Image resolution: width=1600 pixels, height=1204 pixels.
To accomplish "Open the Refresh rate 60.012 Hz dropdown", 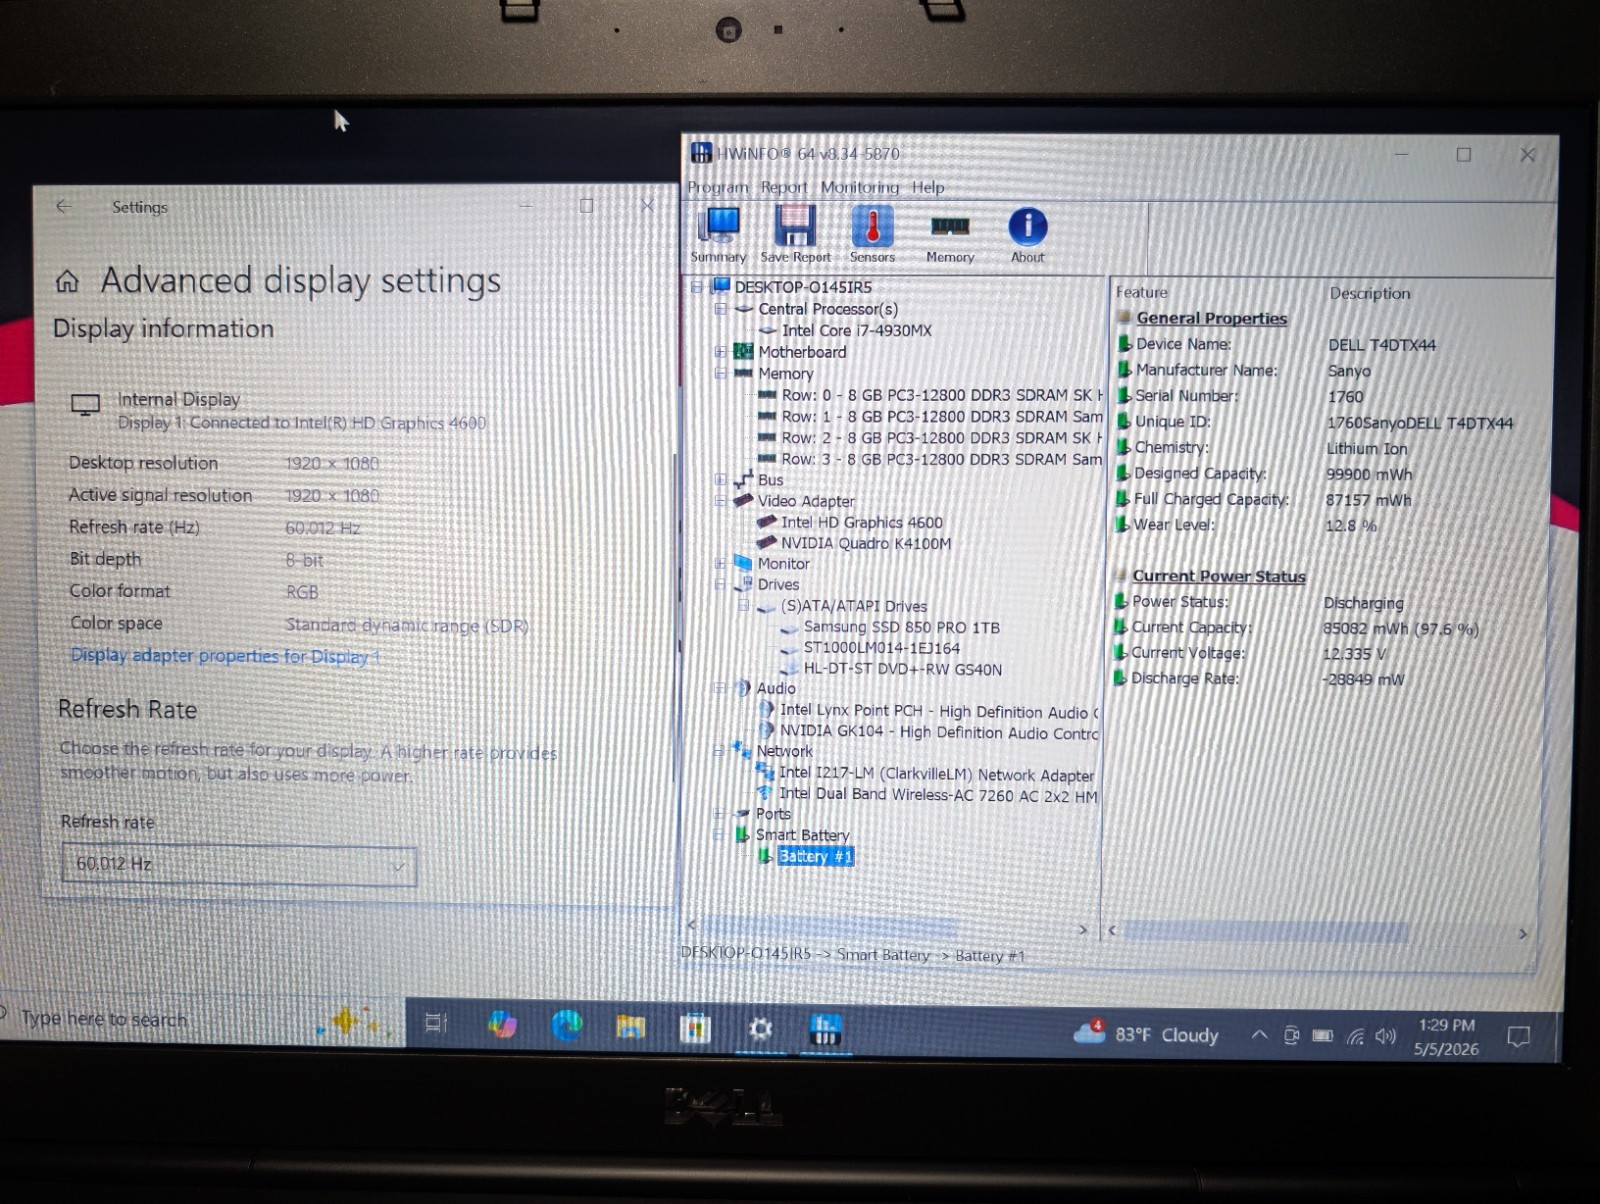I will tap(239, 864).
